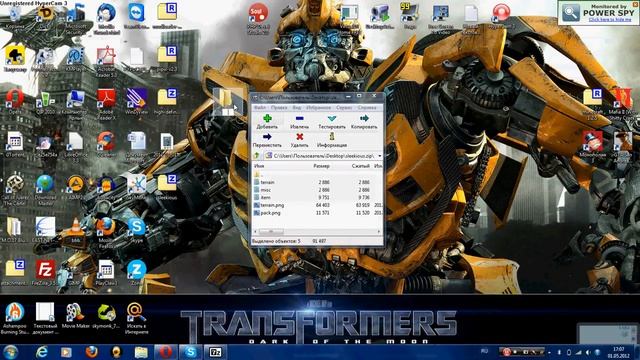The width and height of the screenshot is (640, 360).
Task: Click the RU language indicator in taskbar
Action: [484, 351]
